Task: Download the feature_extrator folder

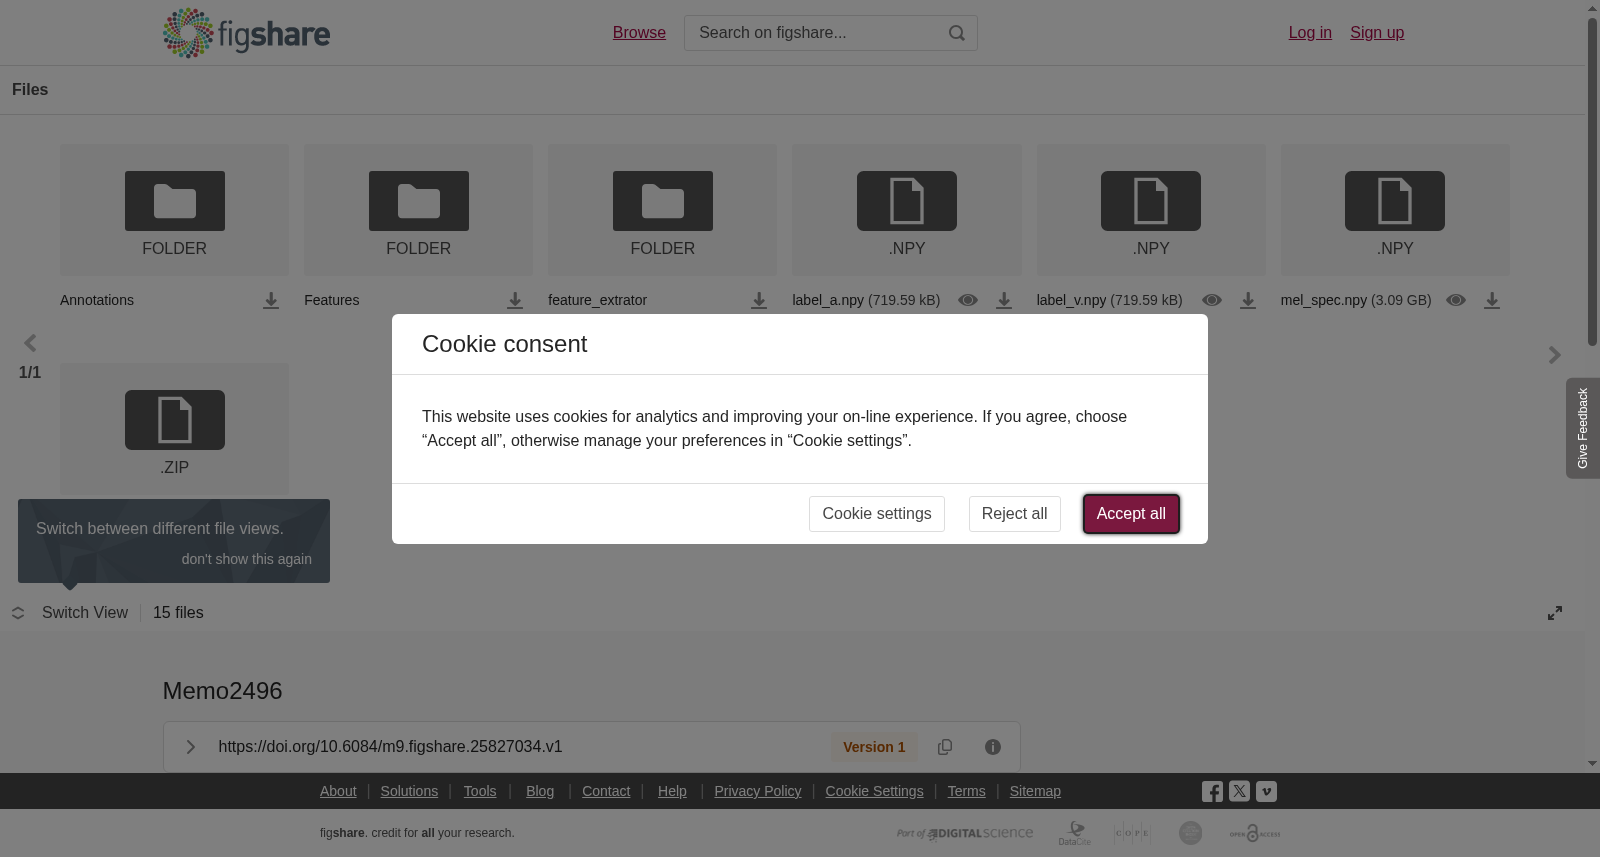Action: 759,300
